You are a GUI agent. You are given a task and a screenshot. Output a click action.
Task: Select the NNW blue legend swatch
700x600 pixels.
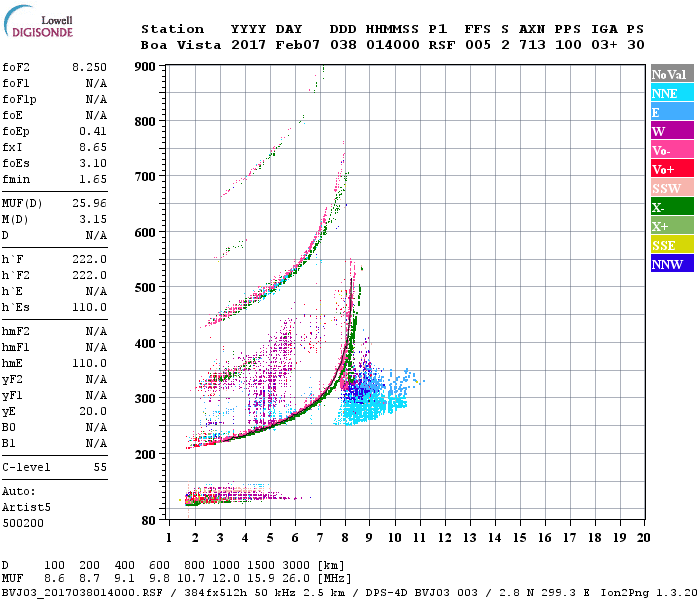click(x=672, y=264)
